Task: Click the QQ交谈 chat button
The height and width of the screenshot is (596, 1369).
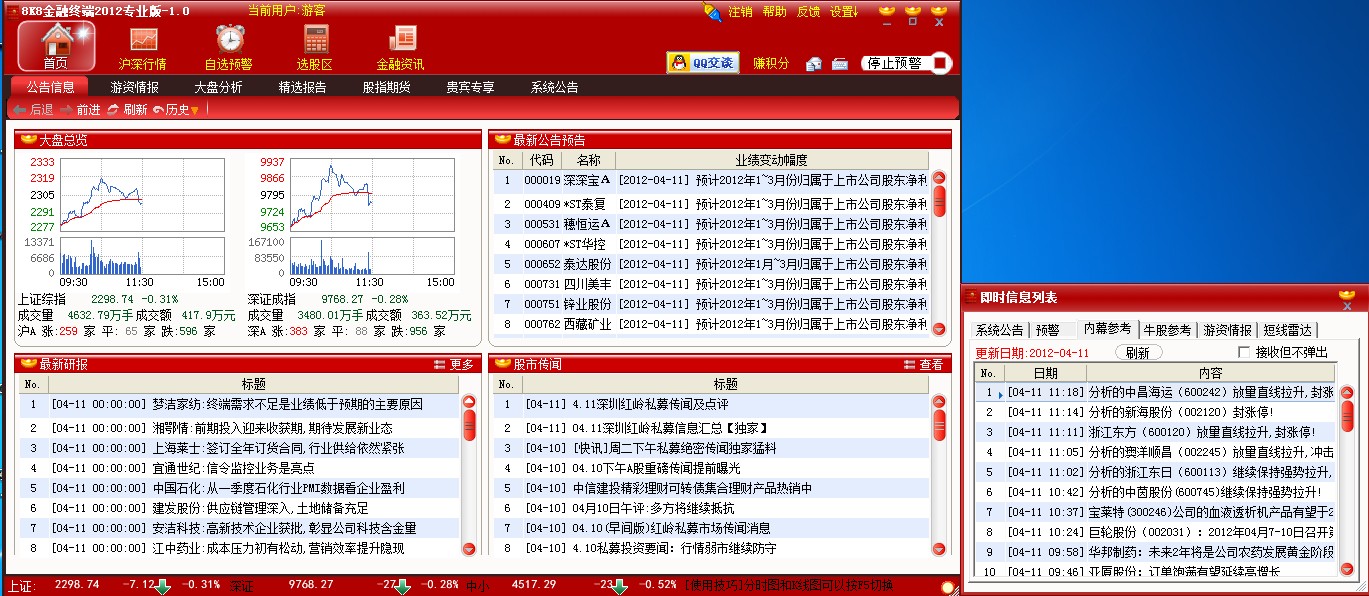Action: 703,63
